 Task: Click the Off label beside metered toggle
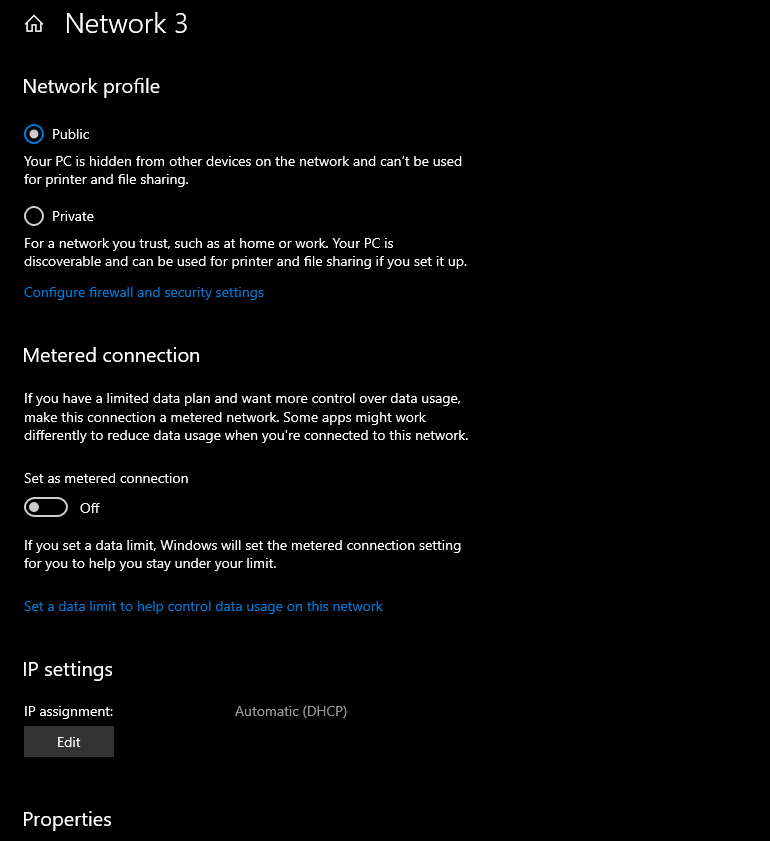pos(90,508)
